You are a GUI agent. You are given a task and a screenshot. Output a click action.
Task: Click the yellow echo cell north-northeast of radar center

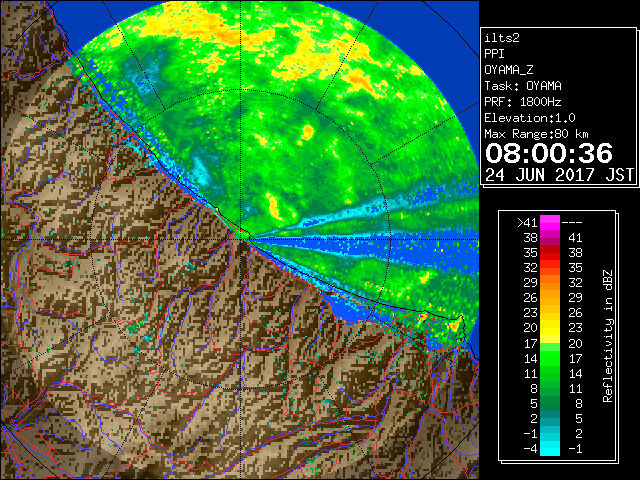[x=307, y=132]
